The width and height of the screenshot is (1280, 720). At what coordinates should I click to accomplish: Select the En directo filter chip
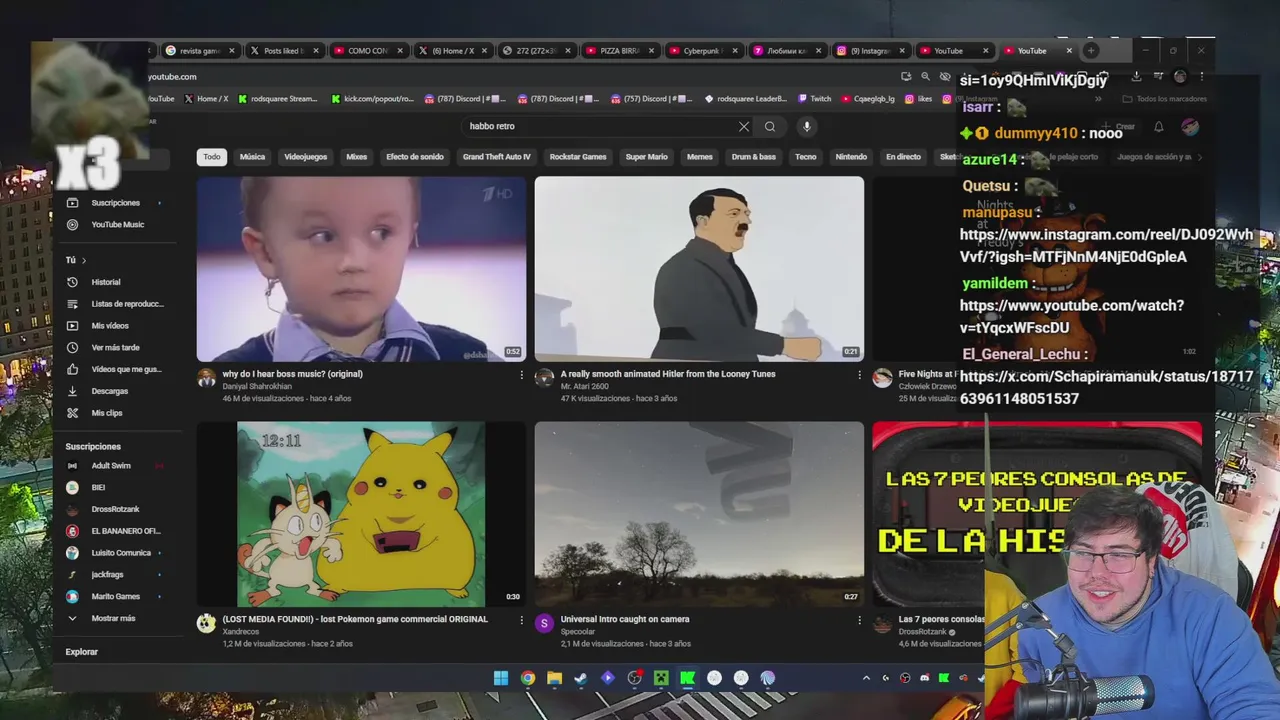click(x=903, y=157)
